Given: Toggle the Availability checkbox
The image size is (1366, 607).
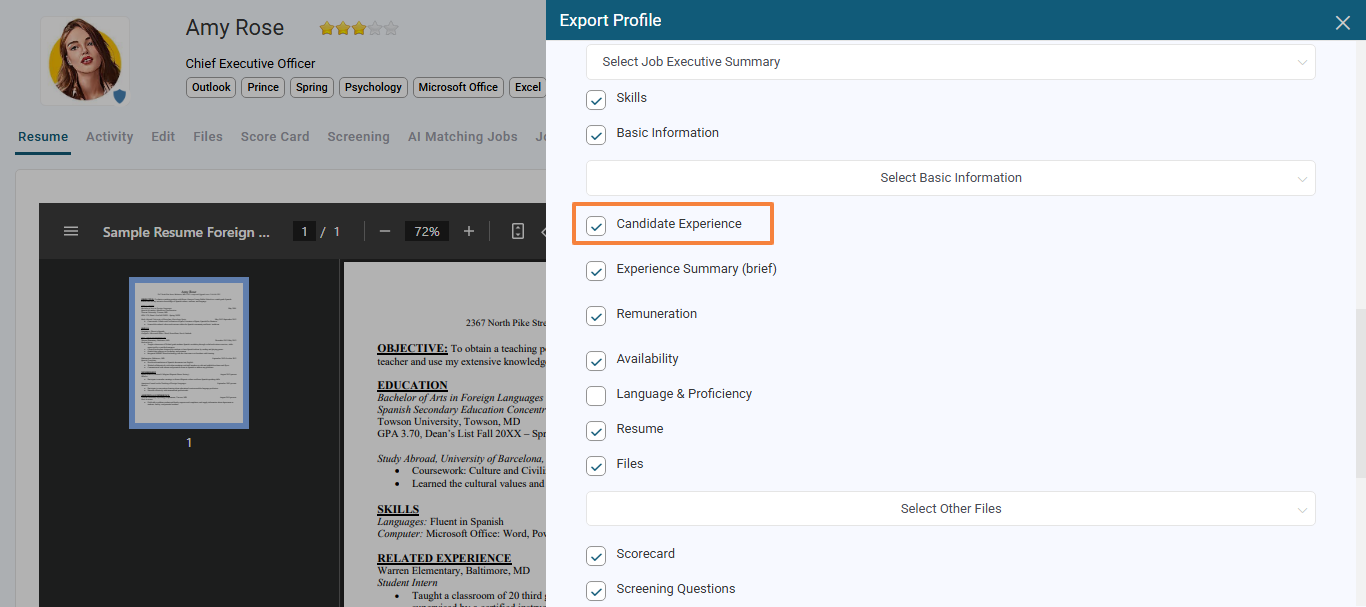Looking at the screenshot, I should 596,360.
